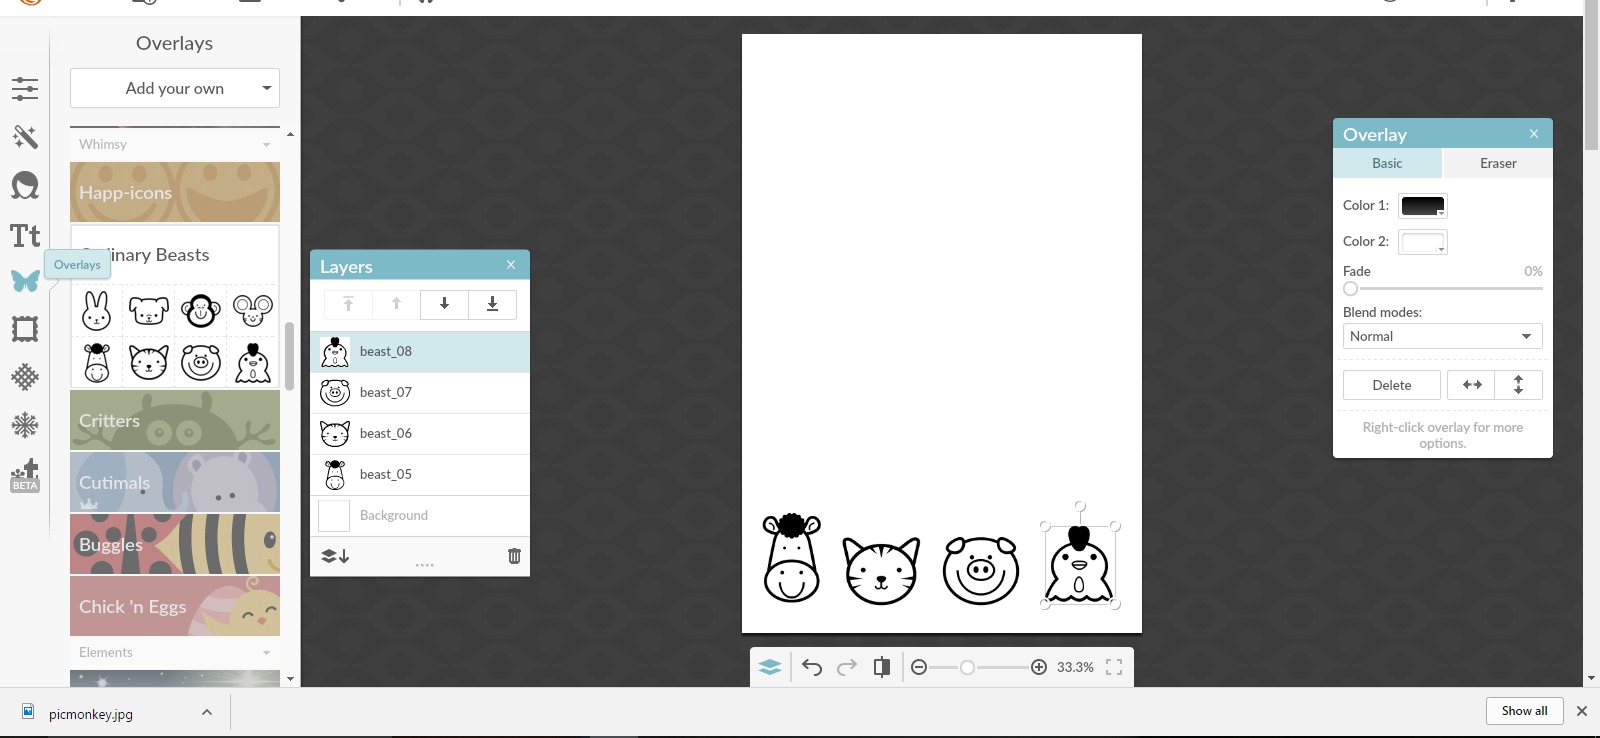Click the canvas zoom slider handle
The image size is (1600, 738).
967,667
